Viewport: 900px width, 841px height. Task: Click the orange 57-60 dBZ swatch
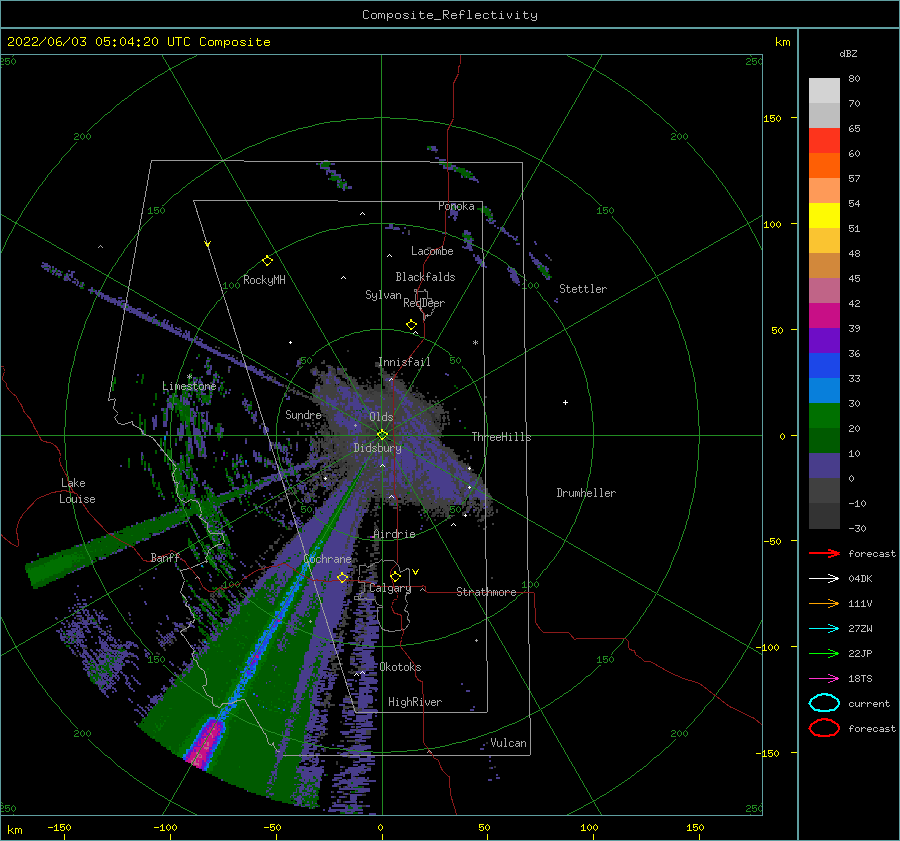(824, 166)
